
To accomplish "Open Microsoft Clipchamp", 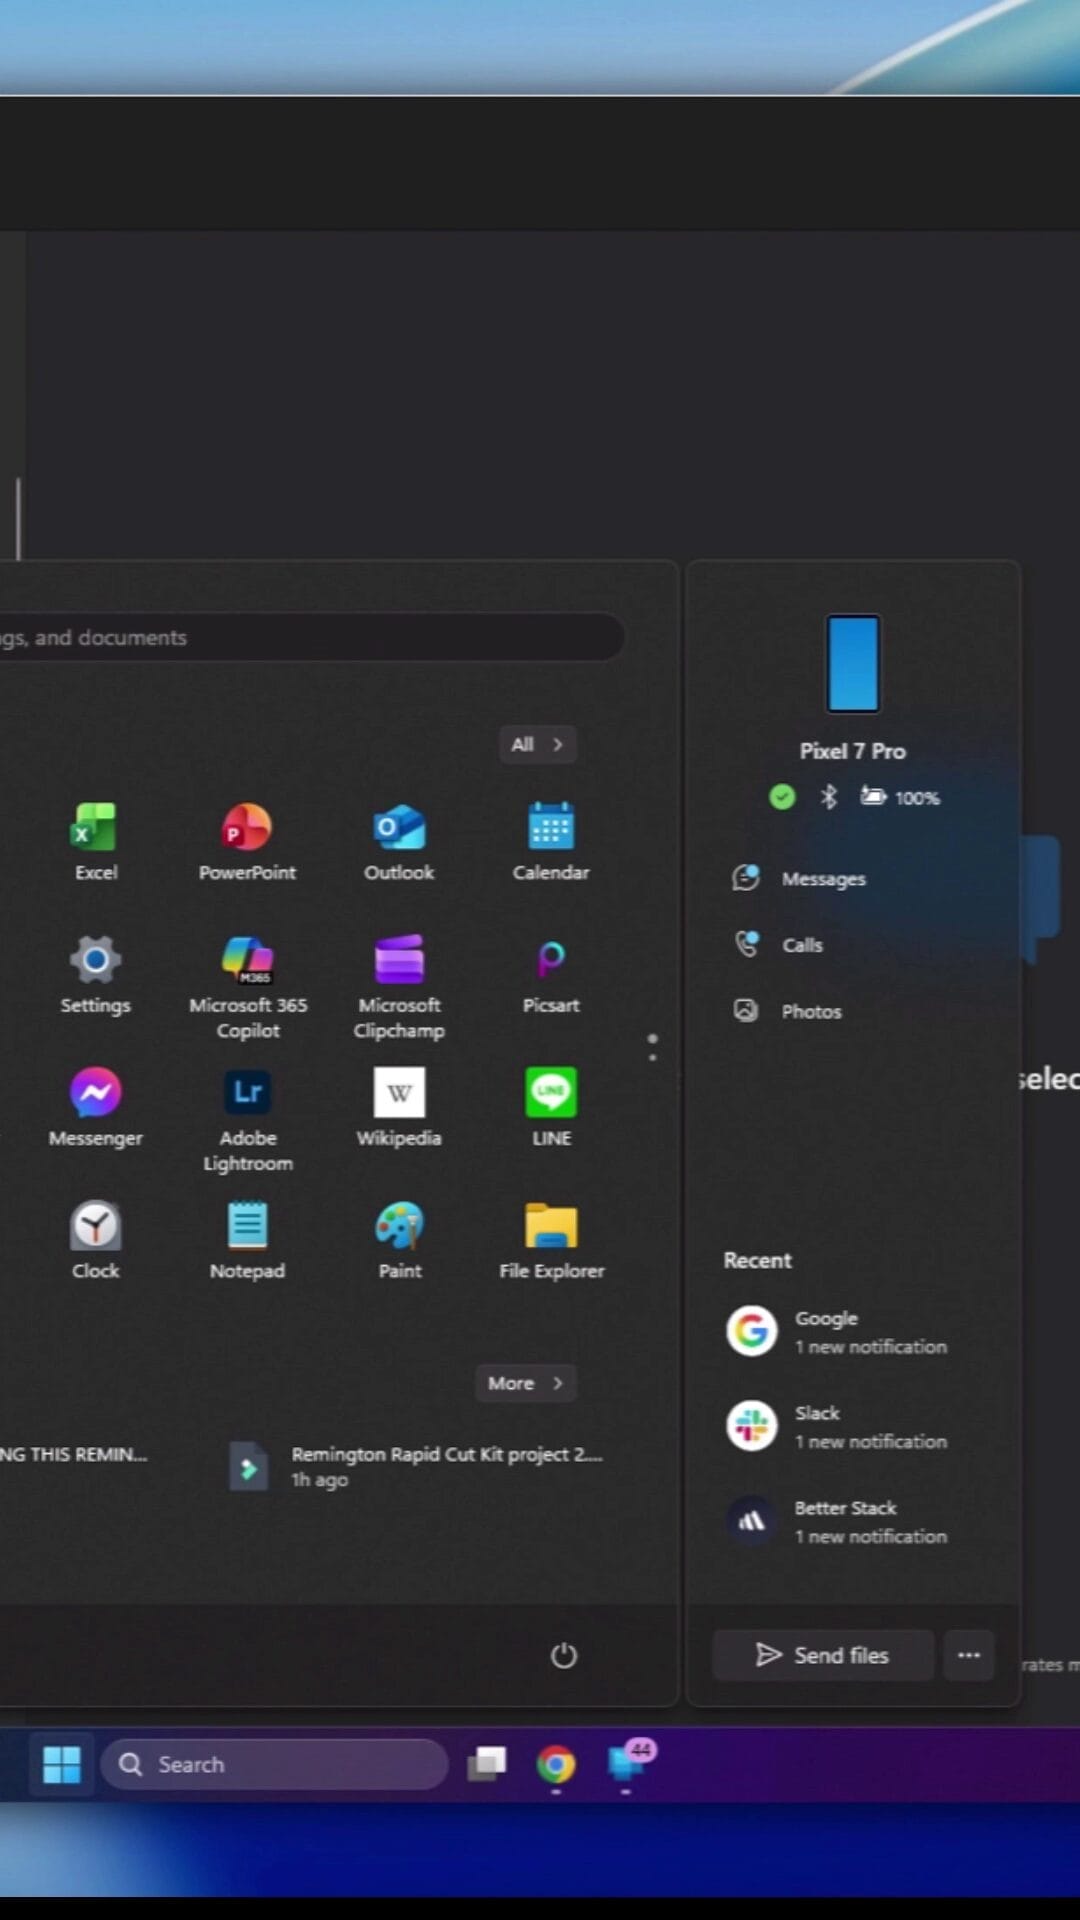I will tap(399, 987).
